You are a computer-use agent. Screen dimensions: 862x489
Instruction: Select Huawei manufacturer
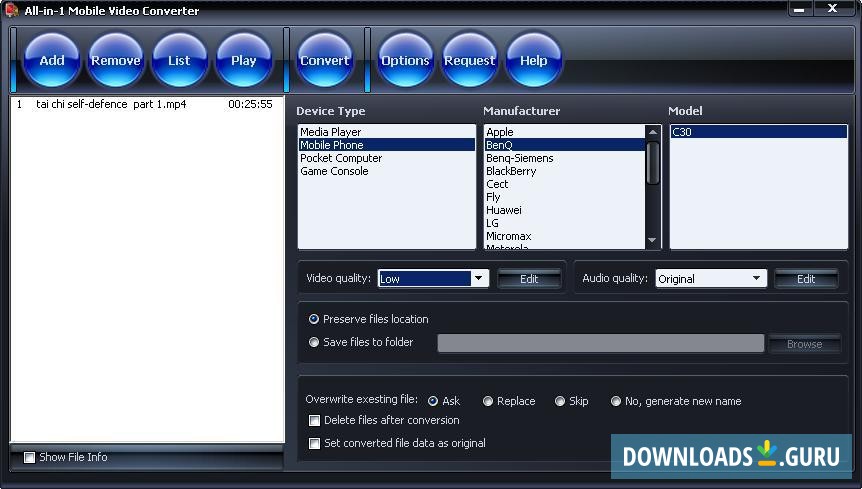(x=565, y=210)
